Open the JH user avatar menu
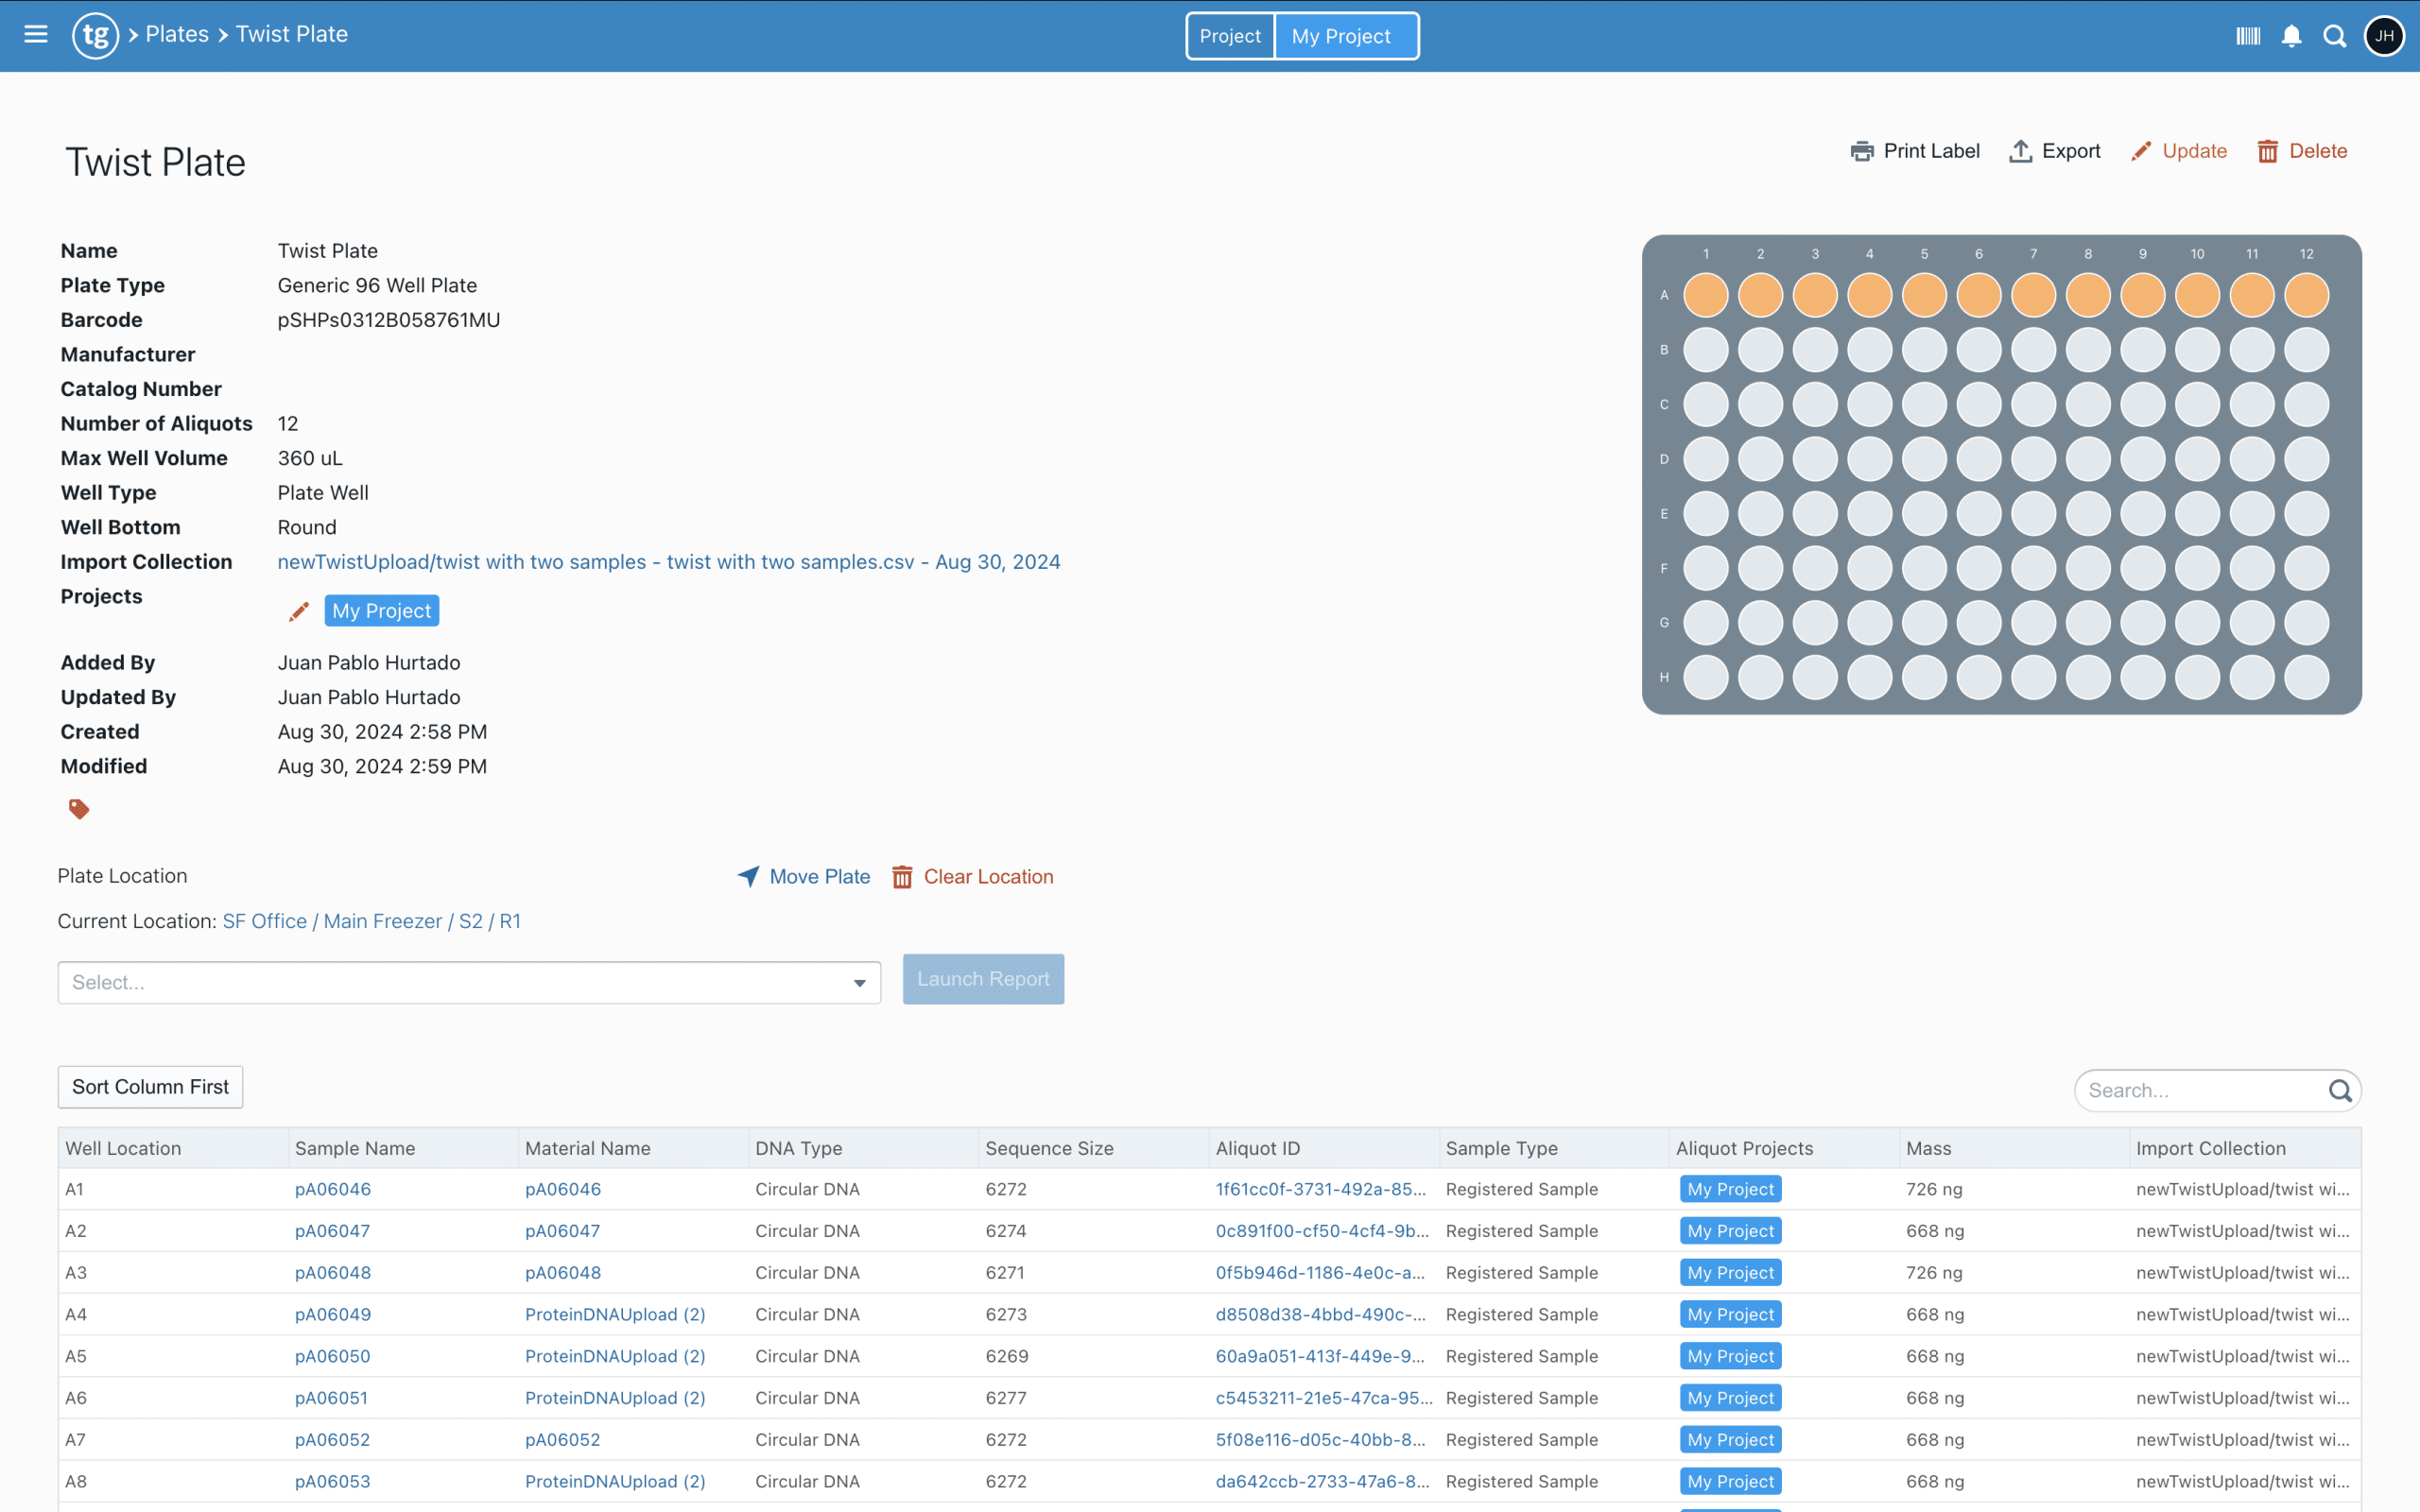Viewport: 2420px width, 1512px height. pos(2384,36)
